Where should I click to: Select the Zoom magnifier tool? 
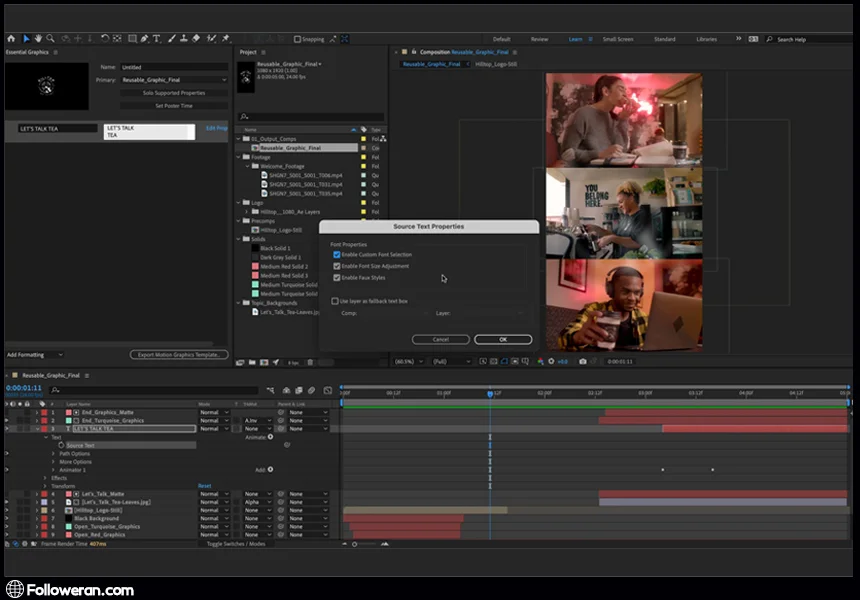(x=49, y=39)
